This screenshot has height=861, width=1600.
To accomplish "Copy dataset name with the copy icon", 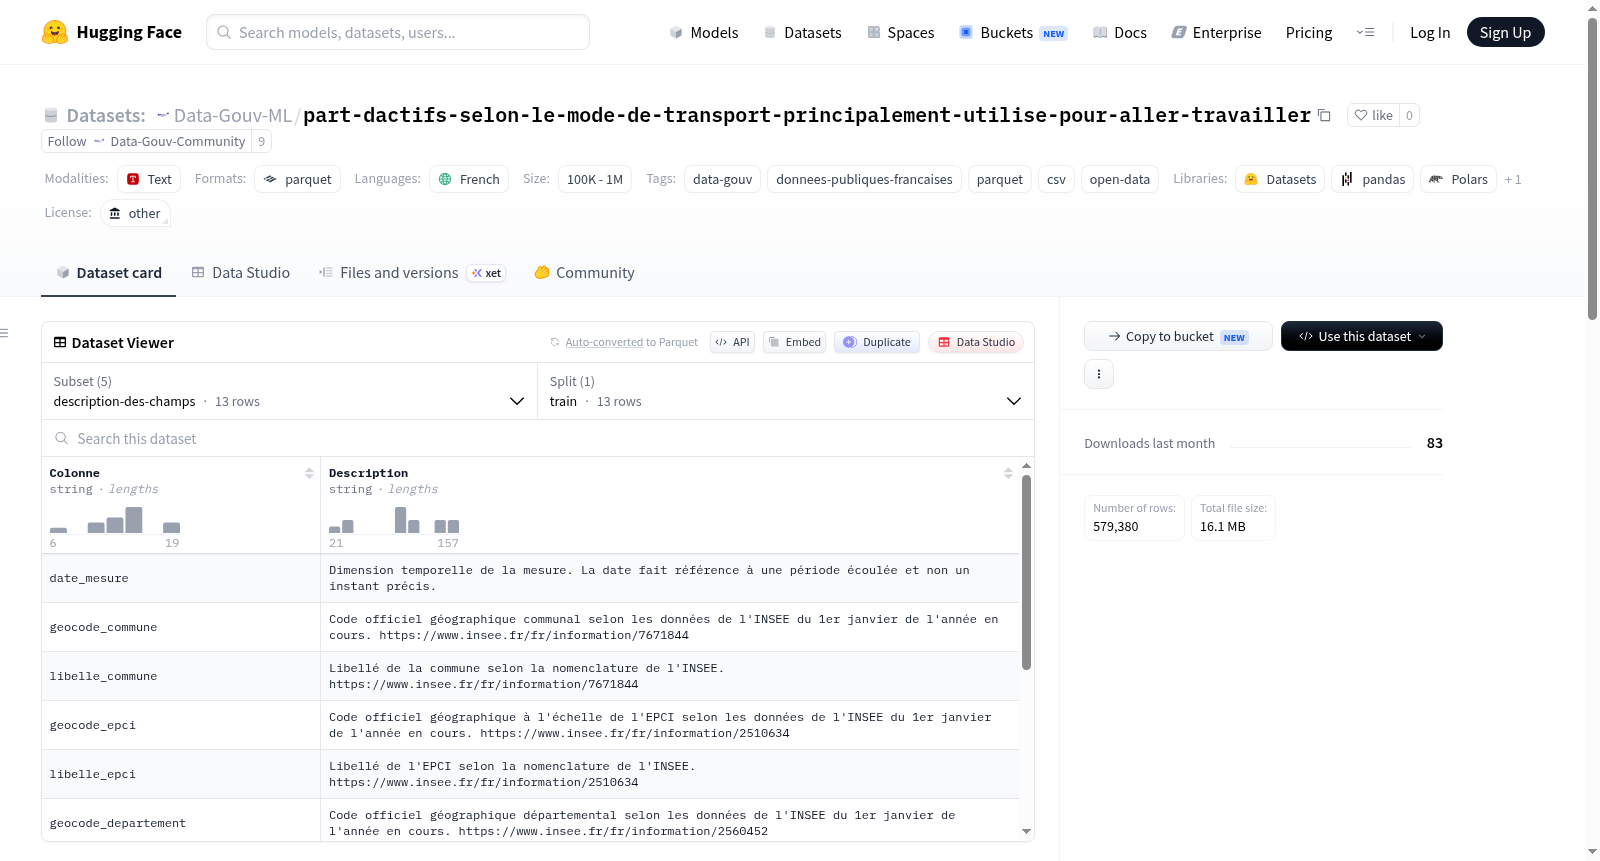I will click(1324, 115).
